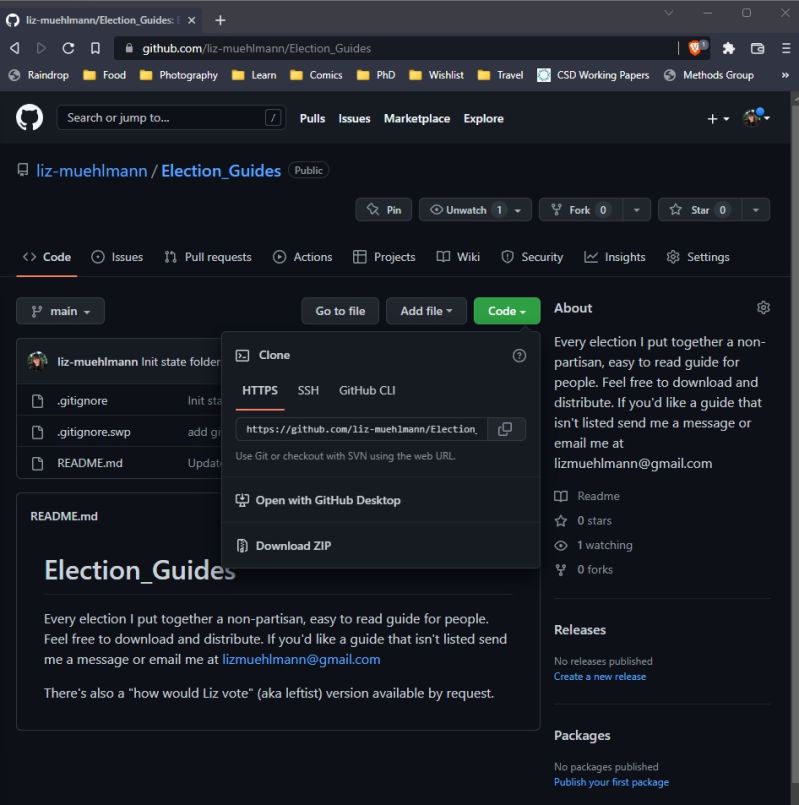Click the GitHub Octocat logo

[29, 118]
